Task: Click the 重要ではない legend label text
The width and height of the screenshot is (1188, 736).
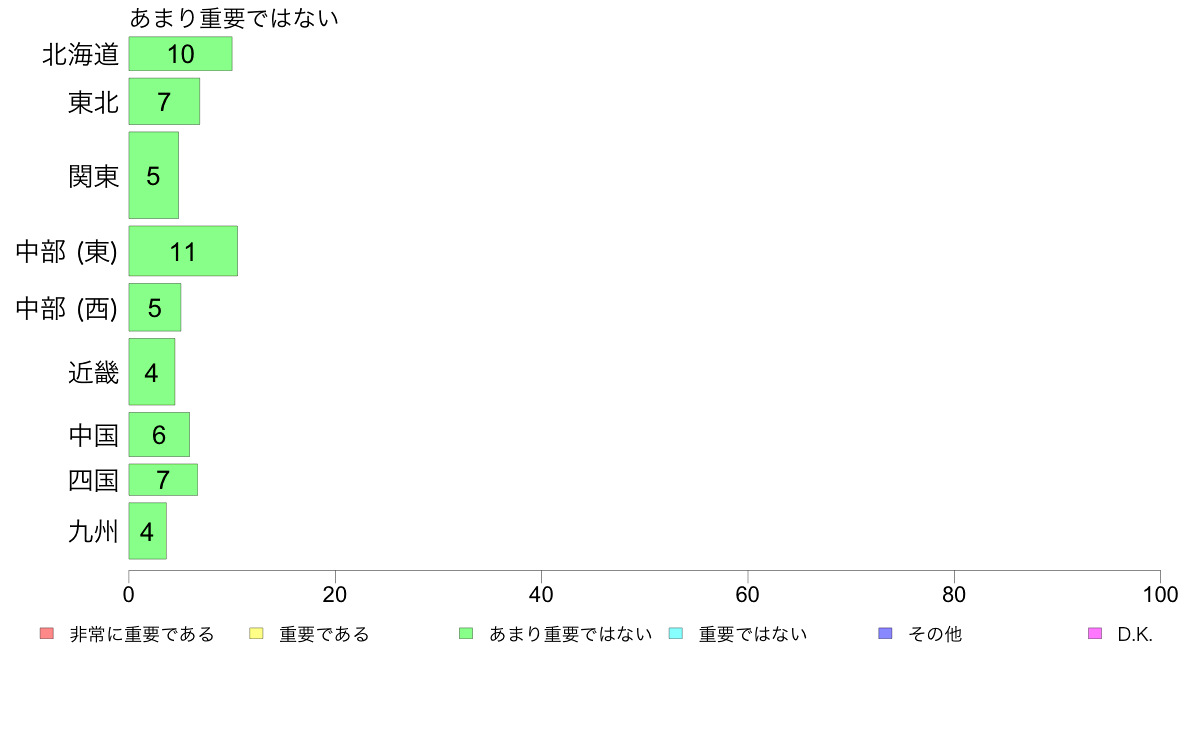Action: pyautogui.click(x=752, y=634)
